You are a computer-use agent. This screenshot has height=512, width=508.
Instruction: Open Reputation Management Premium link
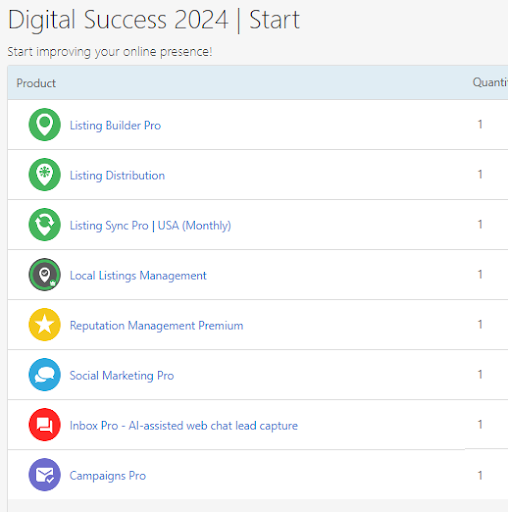tap(156, 326)
